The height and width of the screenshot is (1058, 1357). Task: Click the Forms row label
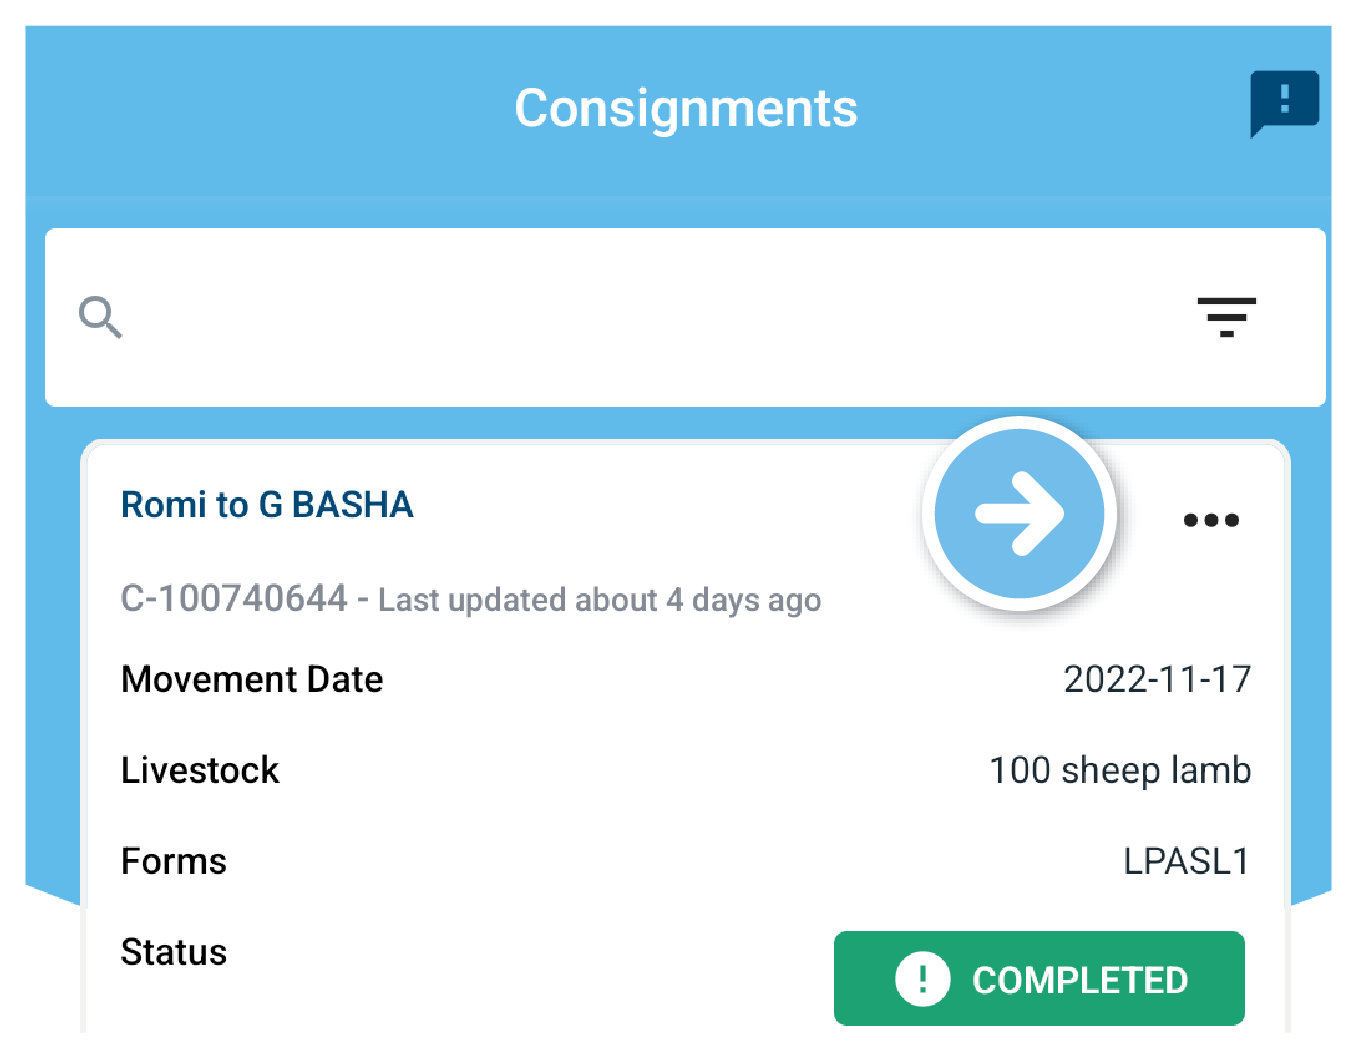[174, 862]
